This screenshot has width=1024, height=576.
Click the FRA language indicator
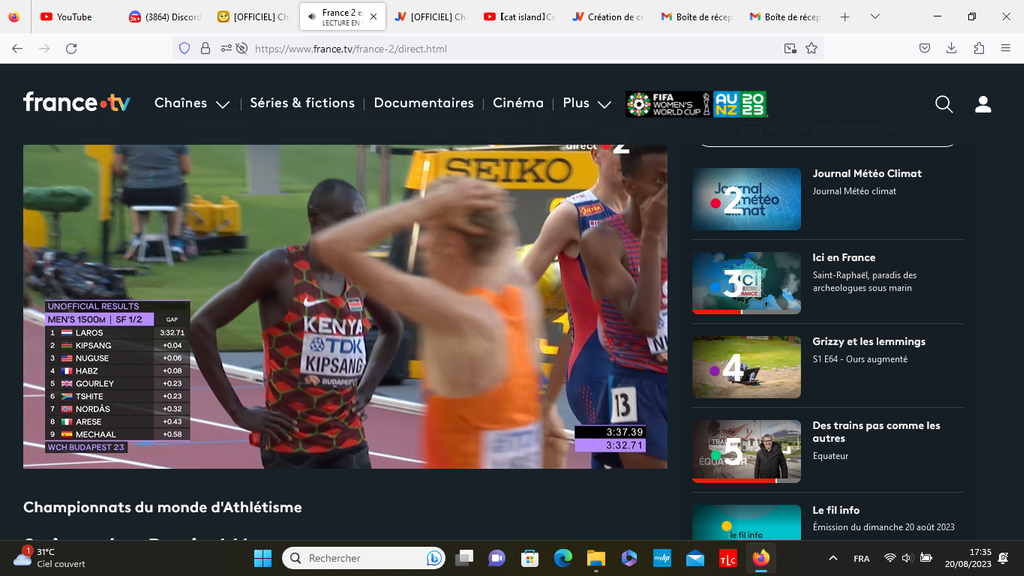pos(861,558)
